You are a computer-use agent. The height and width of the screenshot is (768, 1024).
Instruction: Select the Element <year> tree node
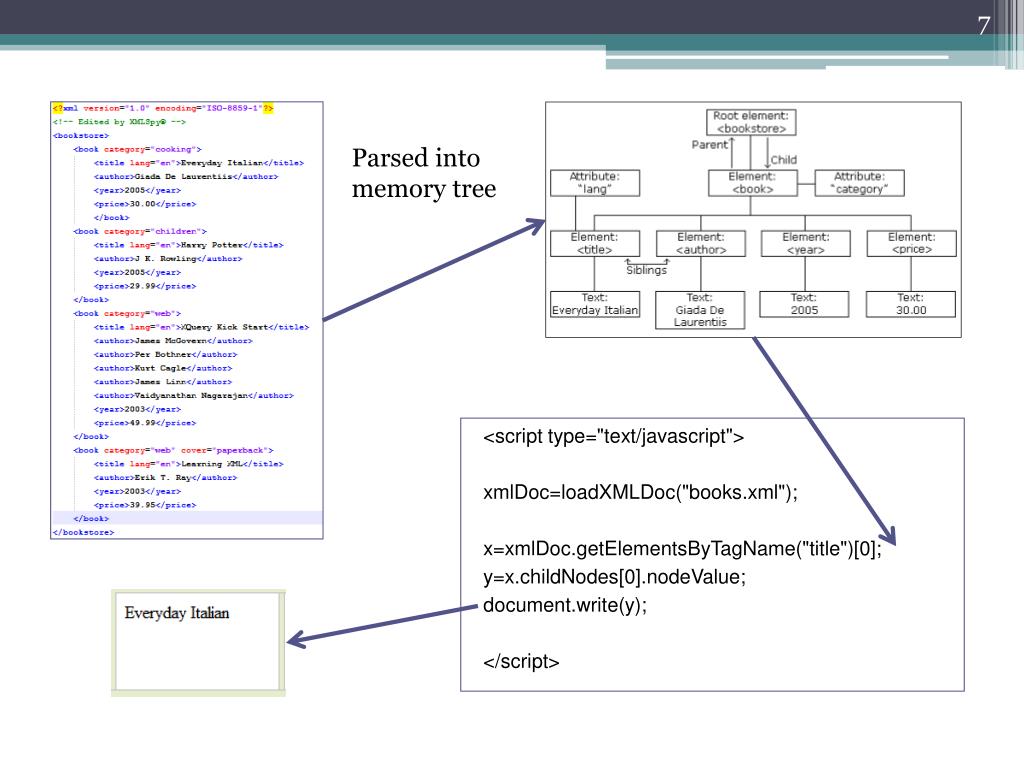tap(806, 243)
